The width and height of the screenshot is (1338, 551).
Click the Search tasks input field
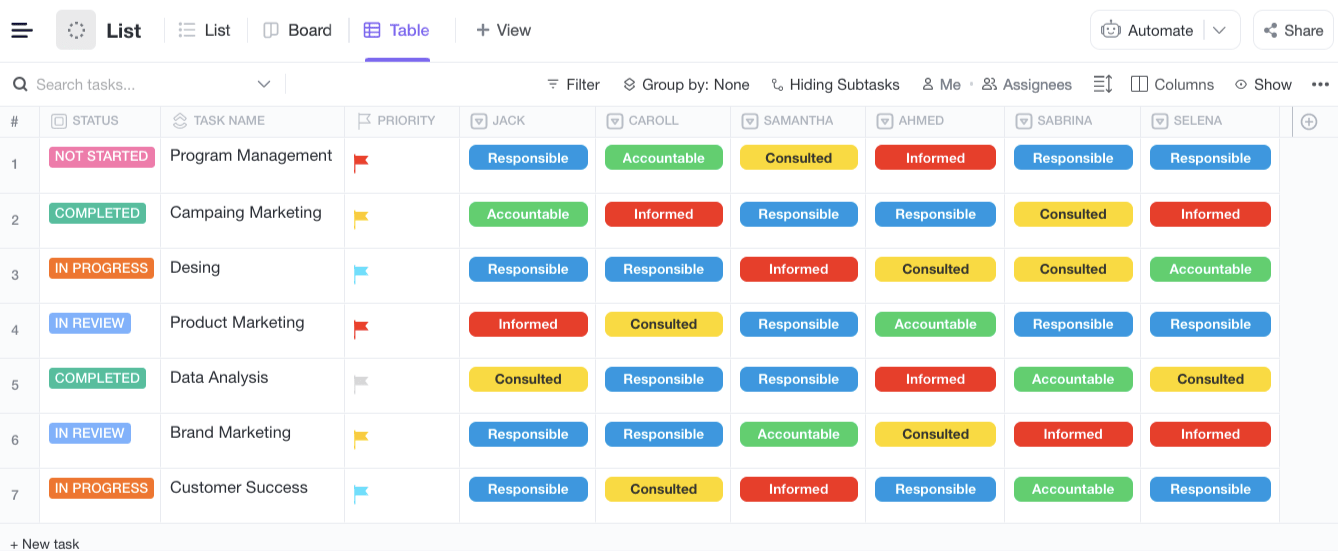140,85
